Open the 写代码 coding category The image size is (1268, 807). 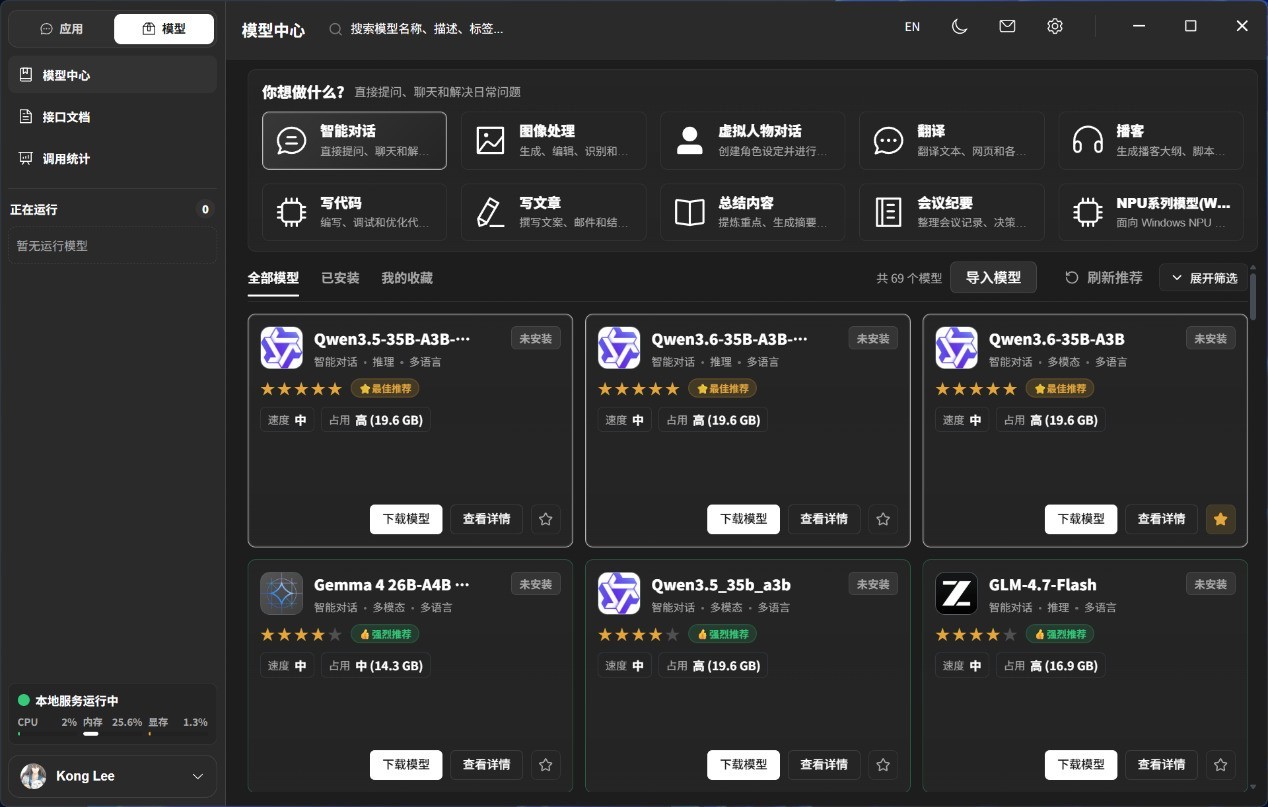[x=354, y=212]
